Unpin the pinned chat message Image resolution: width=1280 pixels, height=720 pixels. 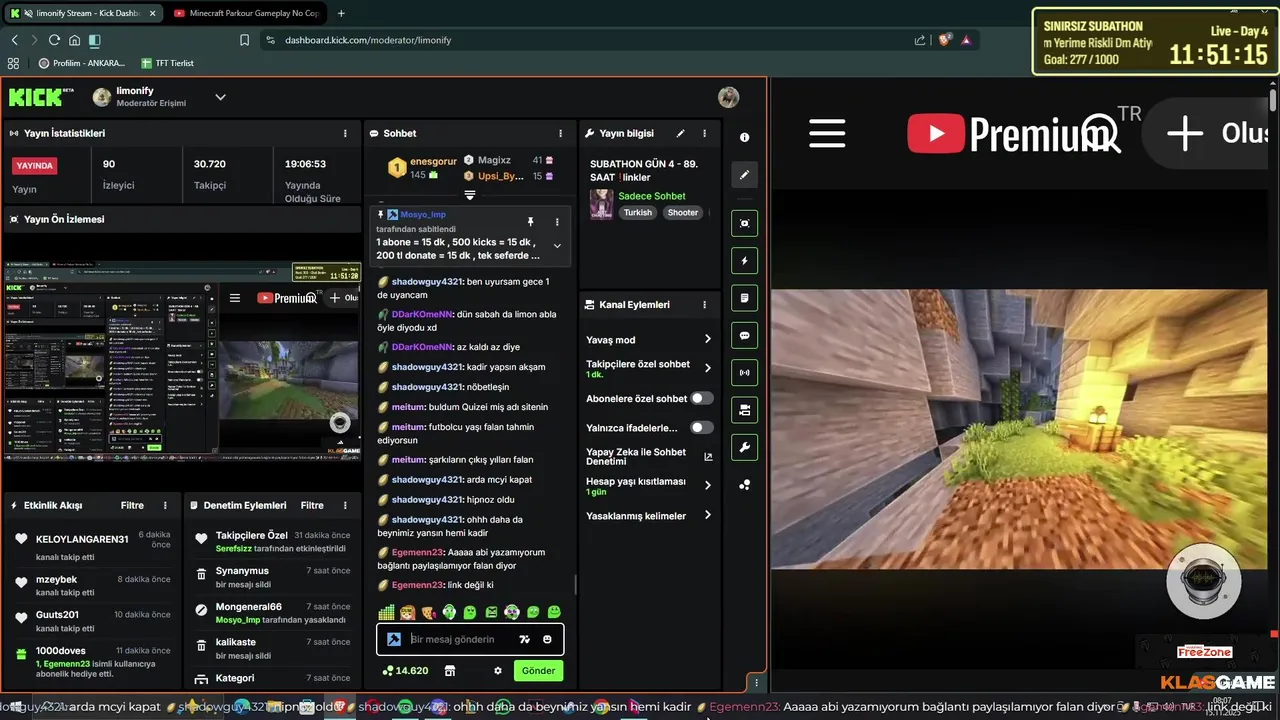(530, 221)
